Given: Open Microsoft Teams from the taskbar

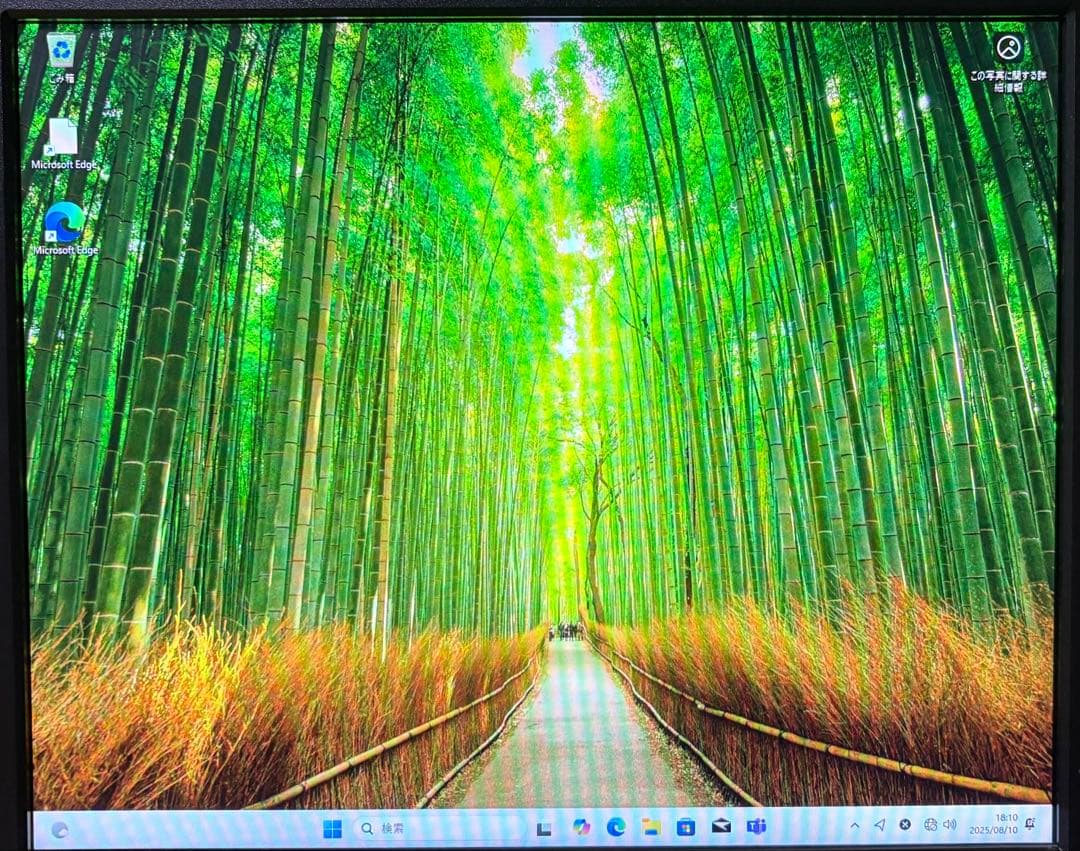Looking at the screenshot, I should point(757,827).
